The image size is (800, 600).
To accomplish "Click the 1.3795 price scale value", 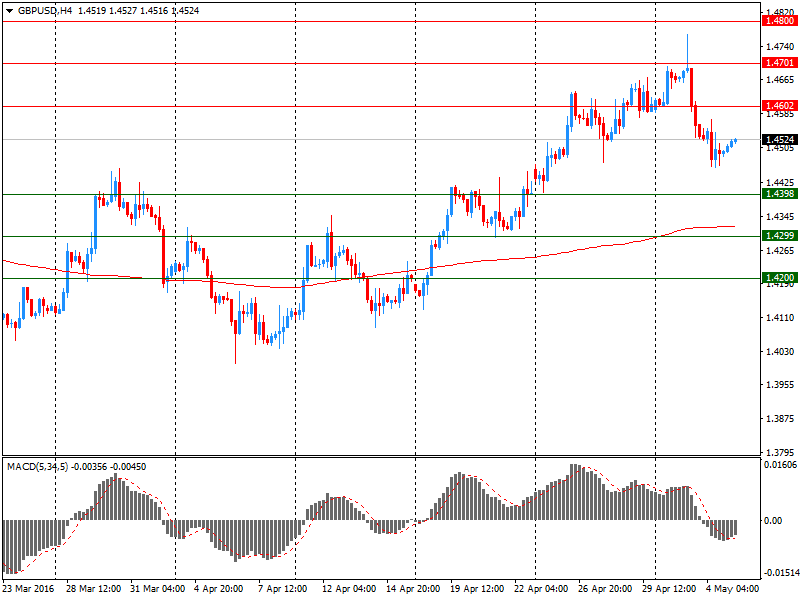I will tap(781, 453).
